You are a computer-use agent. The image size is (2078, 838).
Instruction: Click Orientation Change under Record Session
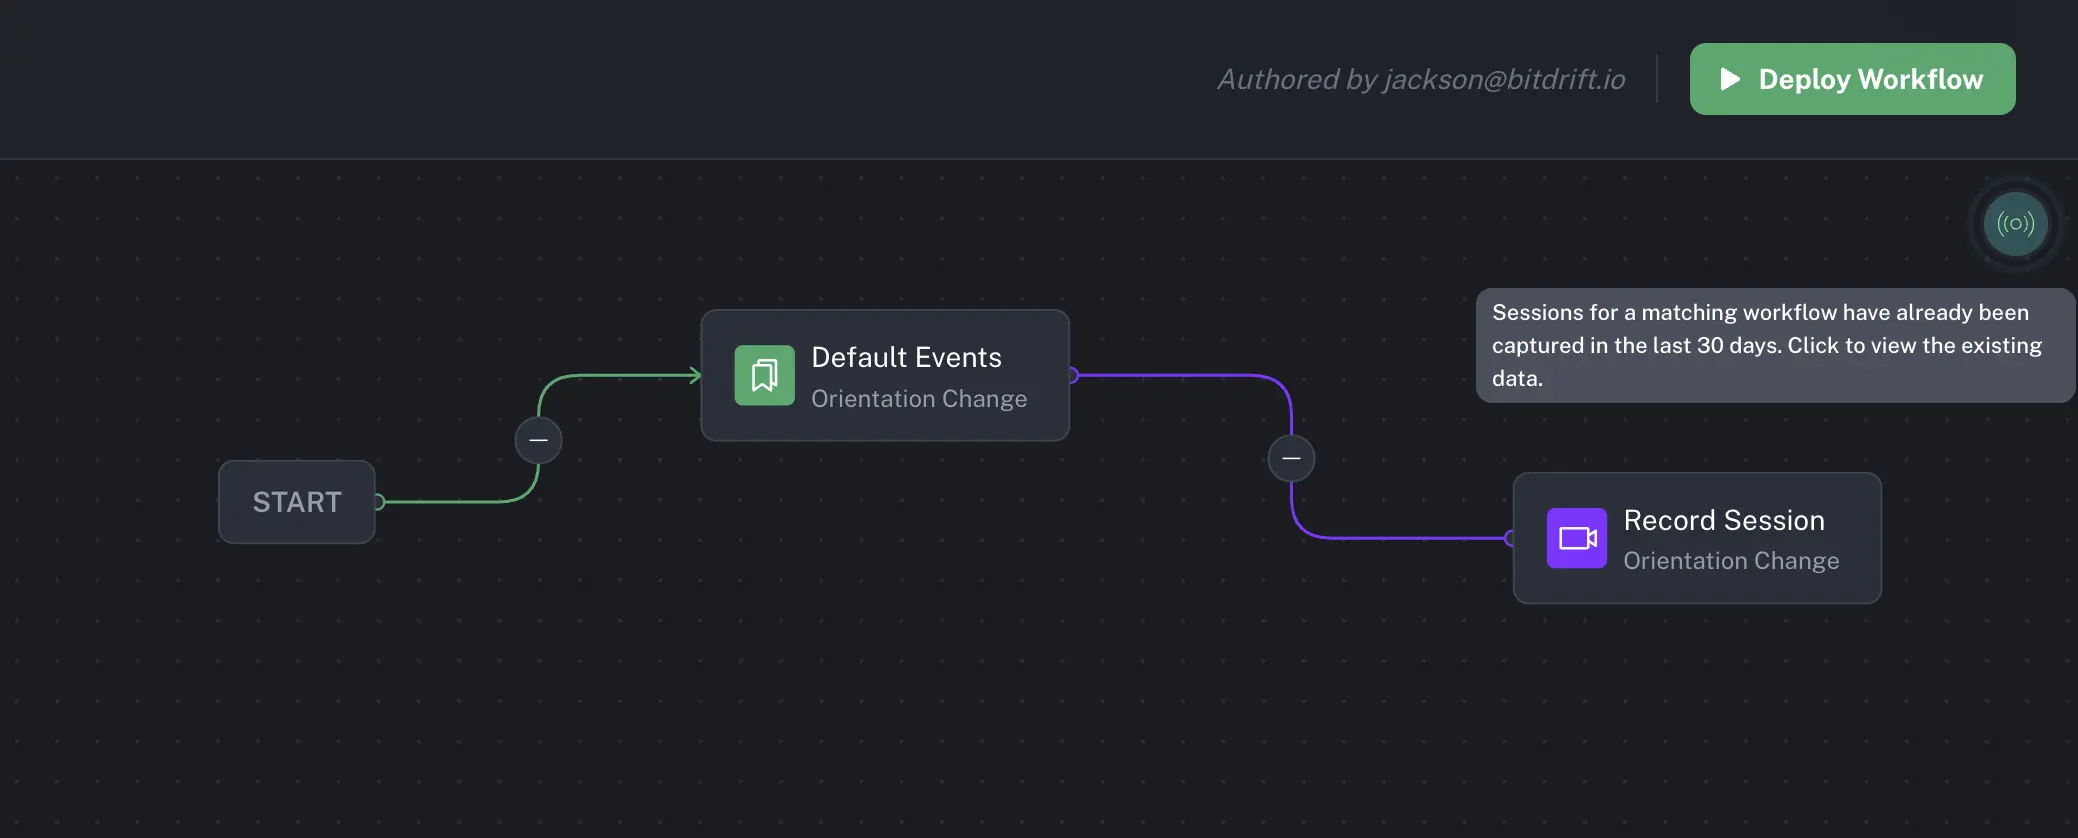click(x=1730, y=561)
